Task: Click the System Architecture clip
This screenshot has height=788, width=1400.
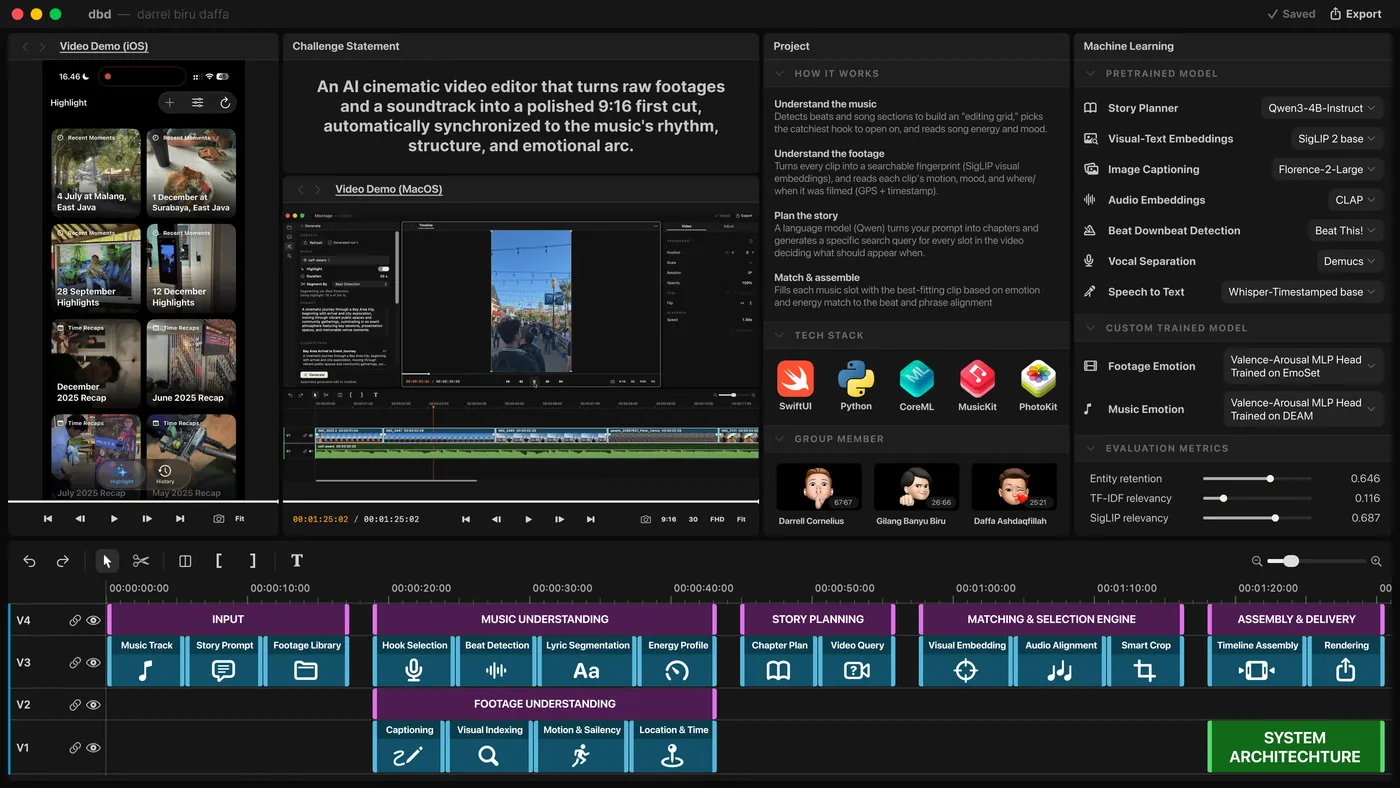Action: [1295, 747]
